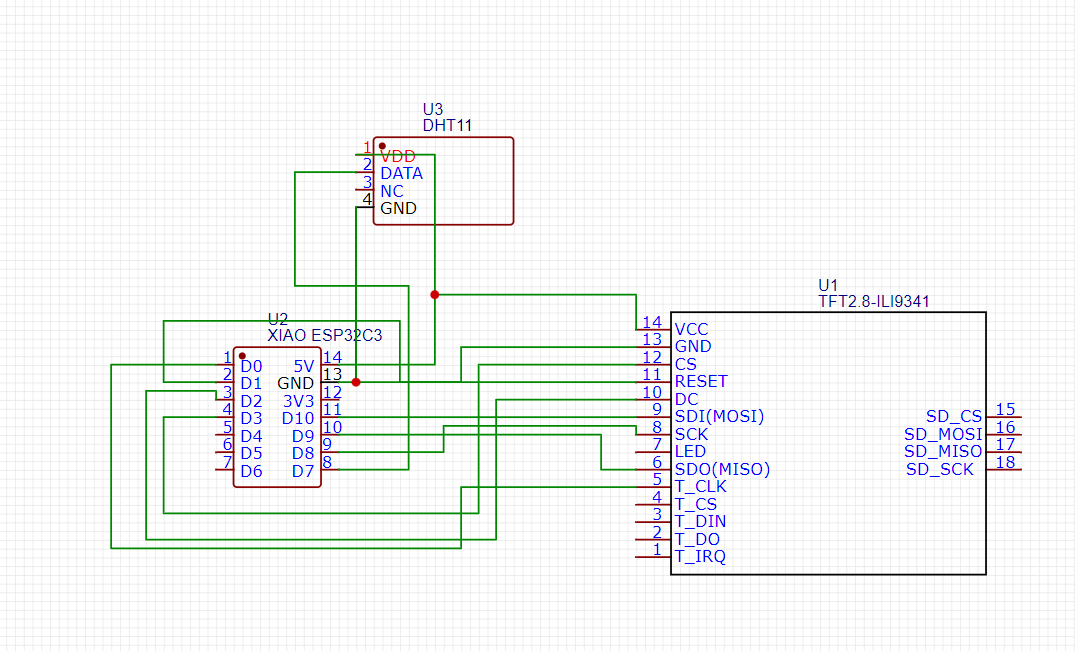Click the SD_SCK pin label
Viewport: 1075px width, 651px height.
(x=940, y=469)
